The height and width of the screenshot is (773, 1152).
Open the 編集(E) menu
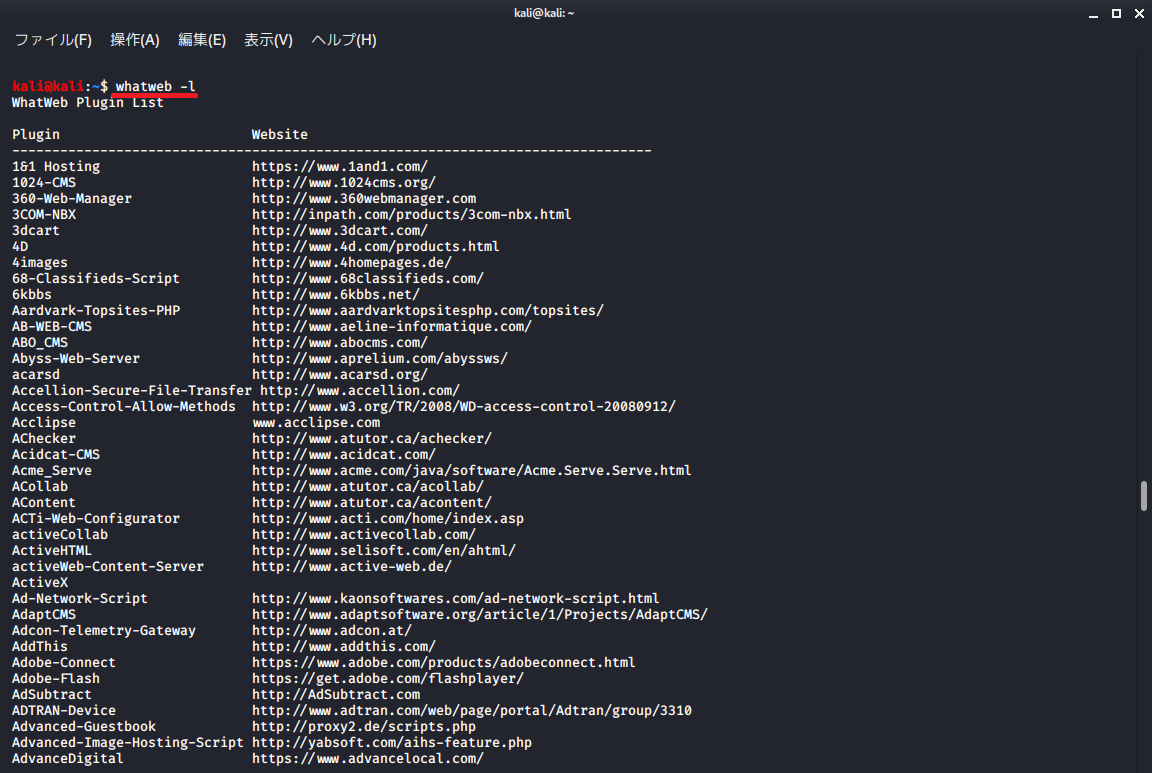coord(202,40)
